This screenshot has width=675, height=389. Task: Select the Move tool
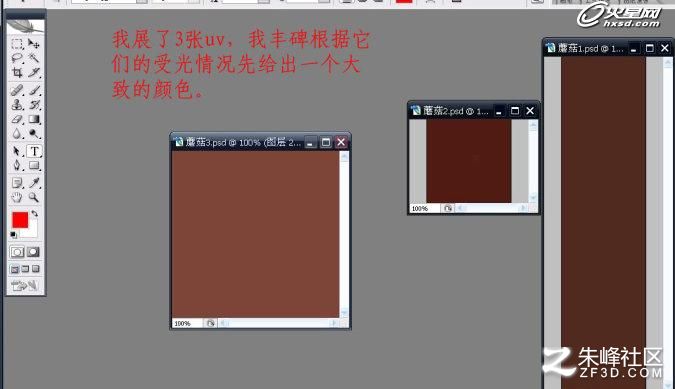click(x=34, y=43)
